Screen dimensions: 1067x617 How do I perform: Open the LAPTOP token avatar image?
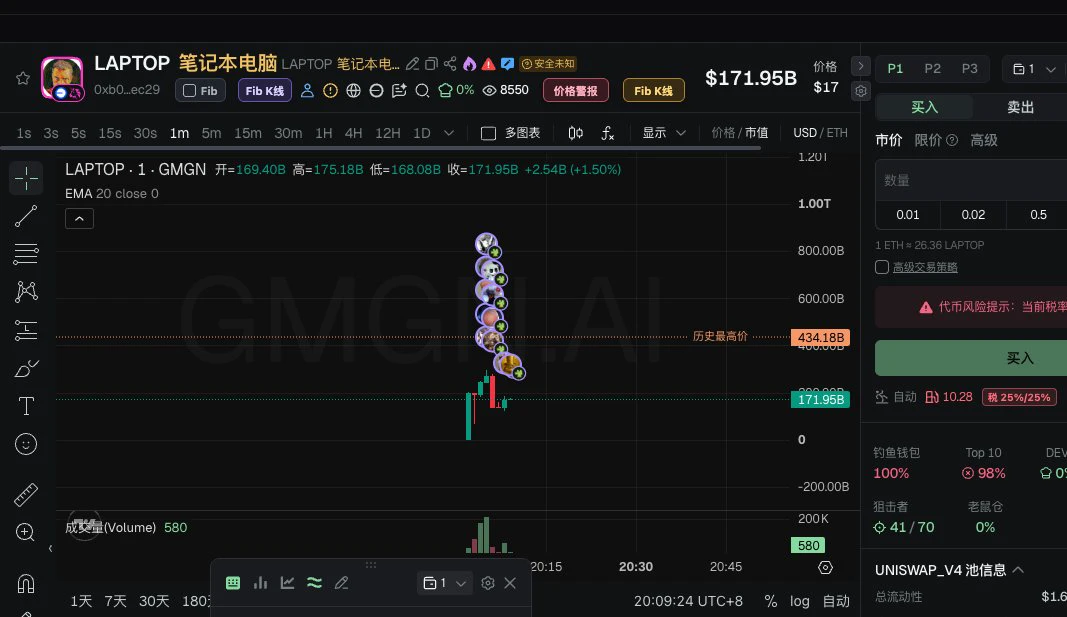point(62,78)
